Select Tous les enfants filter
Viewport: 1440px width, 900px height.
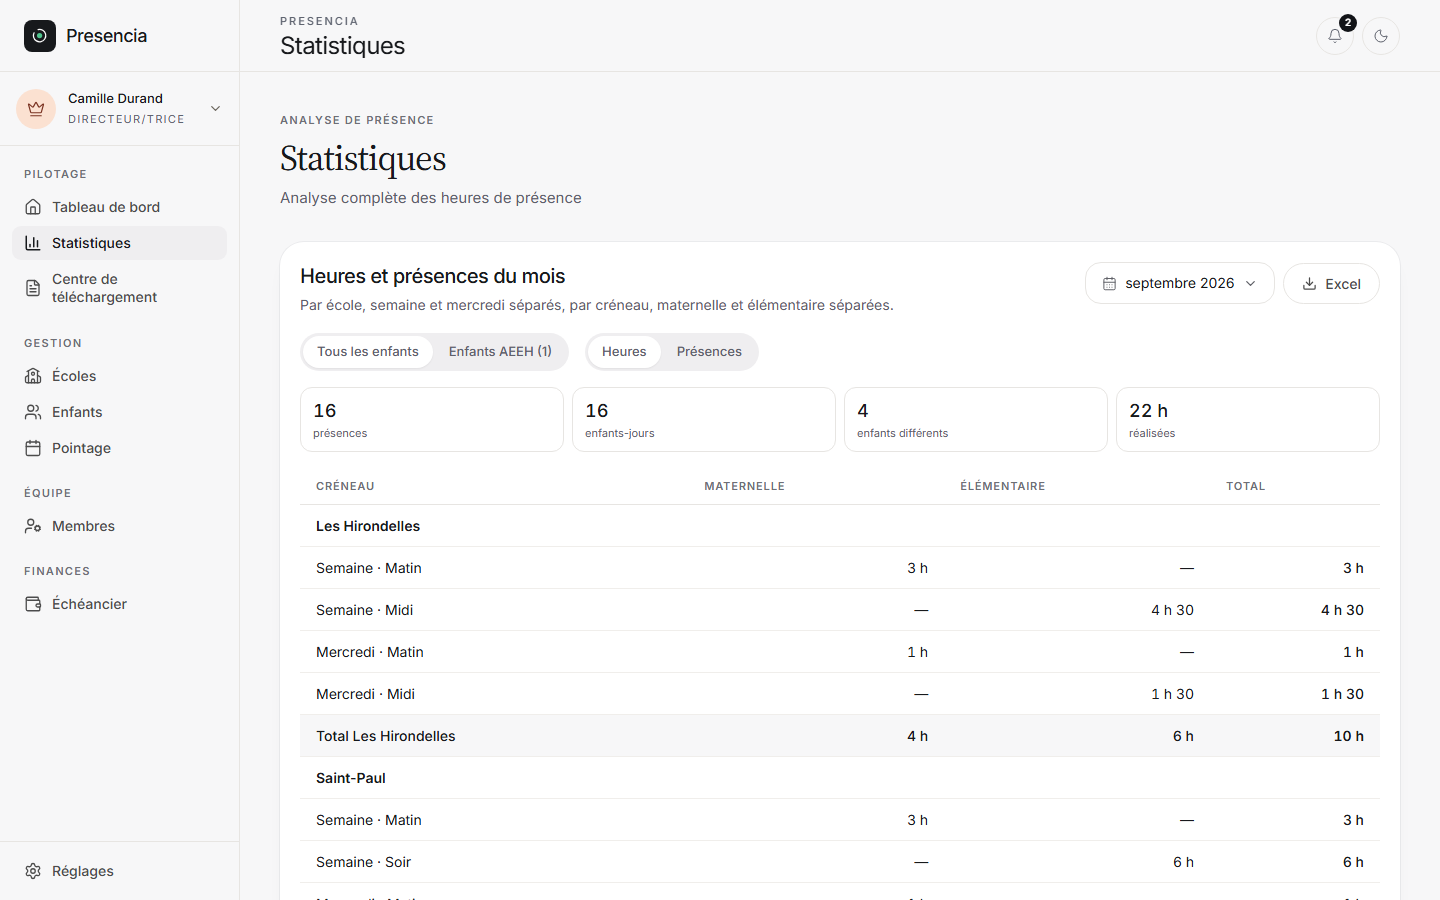coord(368,352)
